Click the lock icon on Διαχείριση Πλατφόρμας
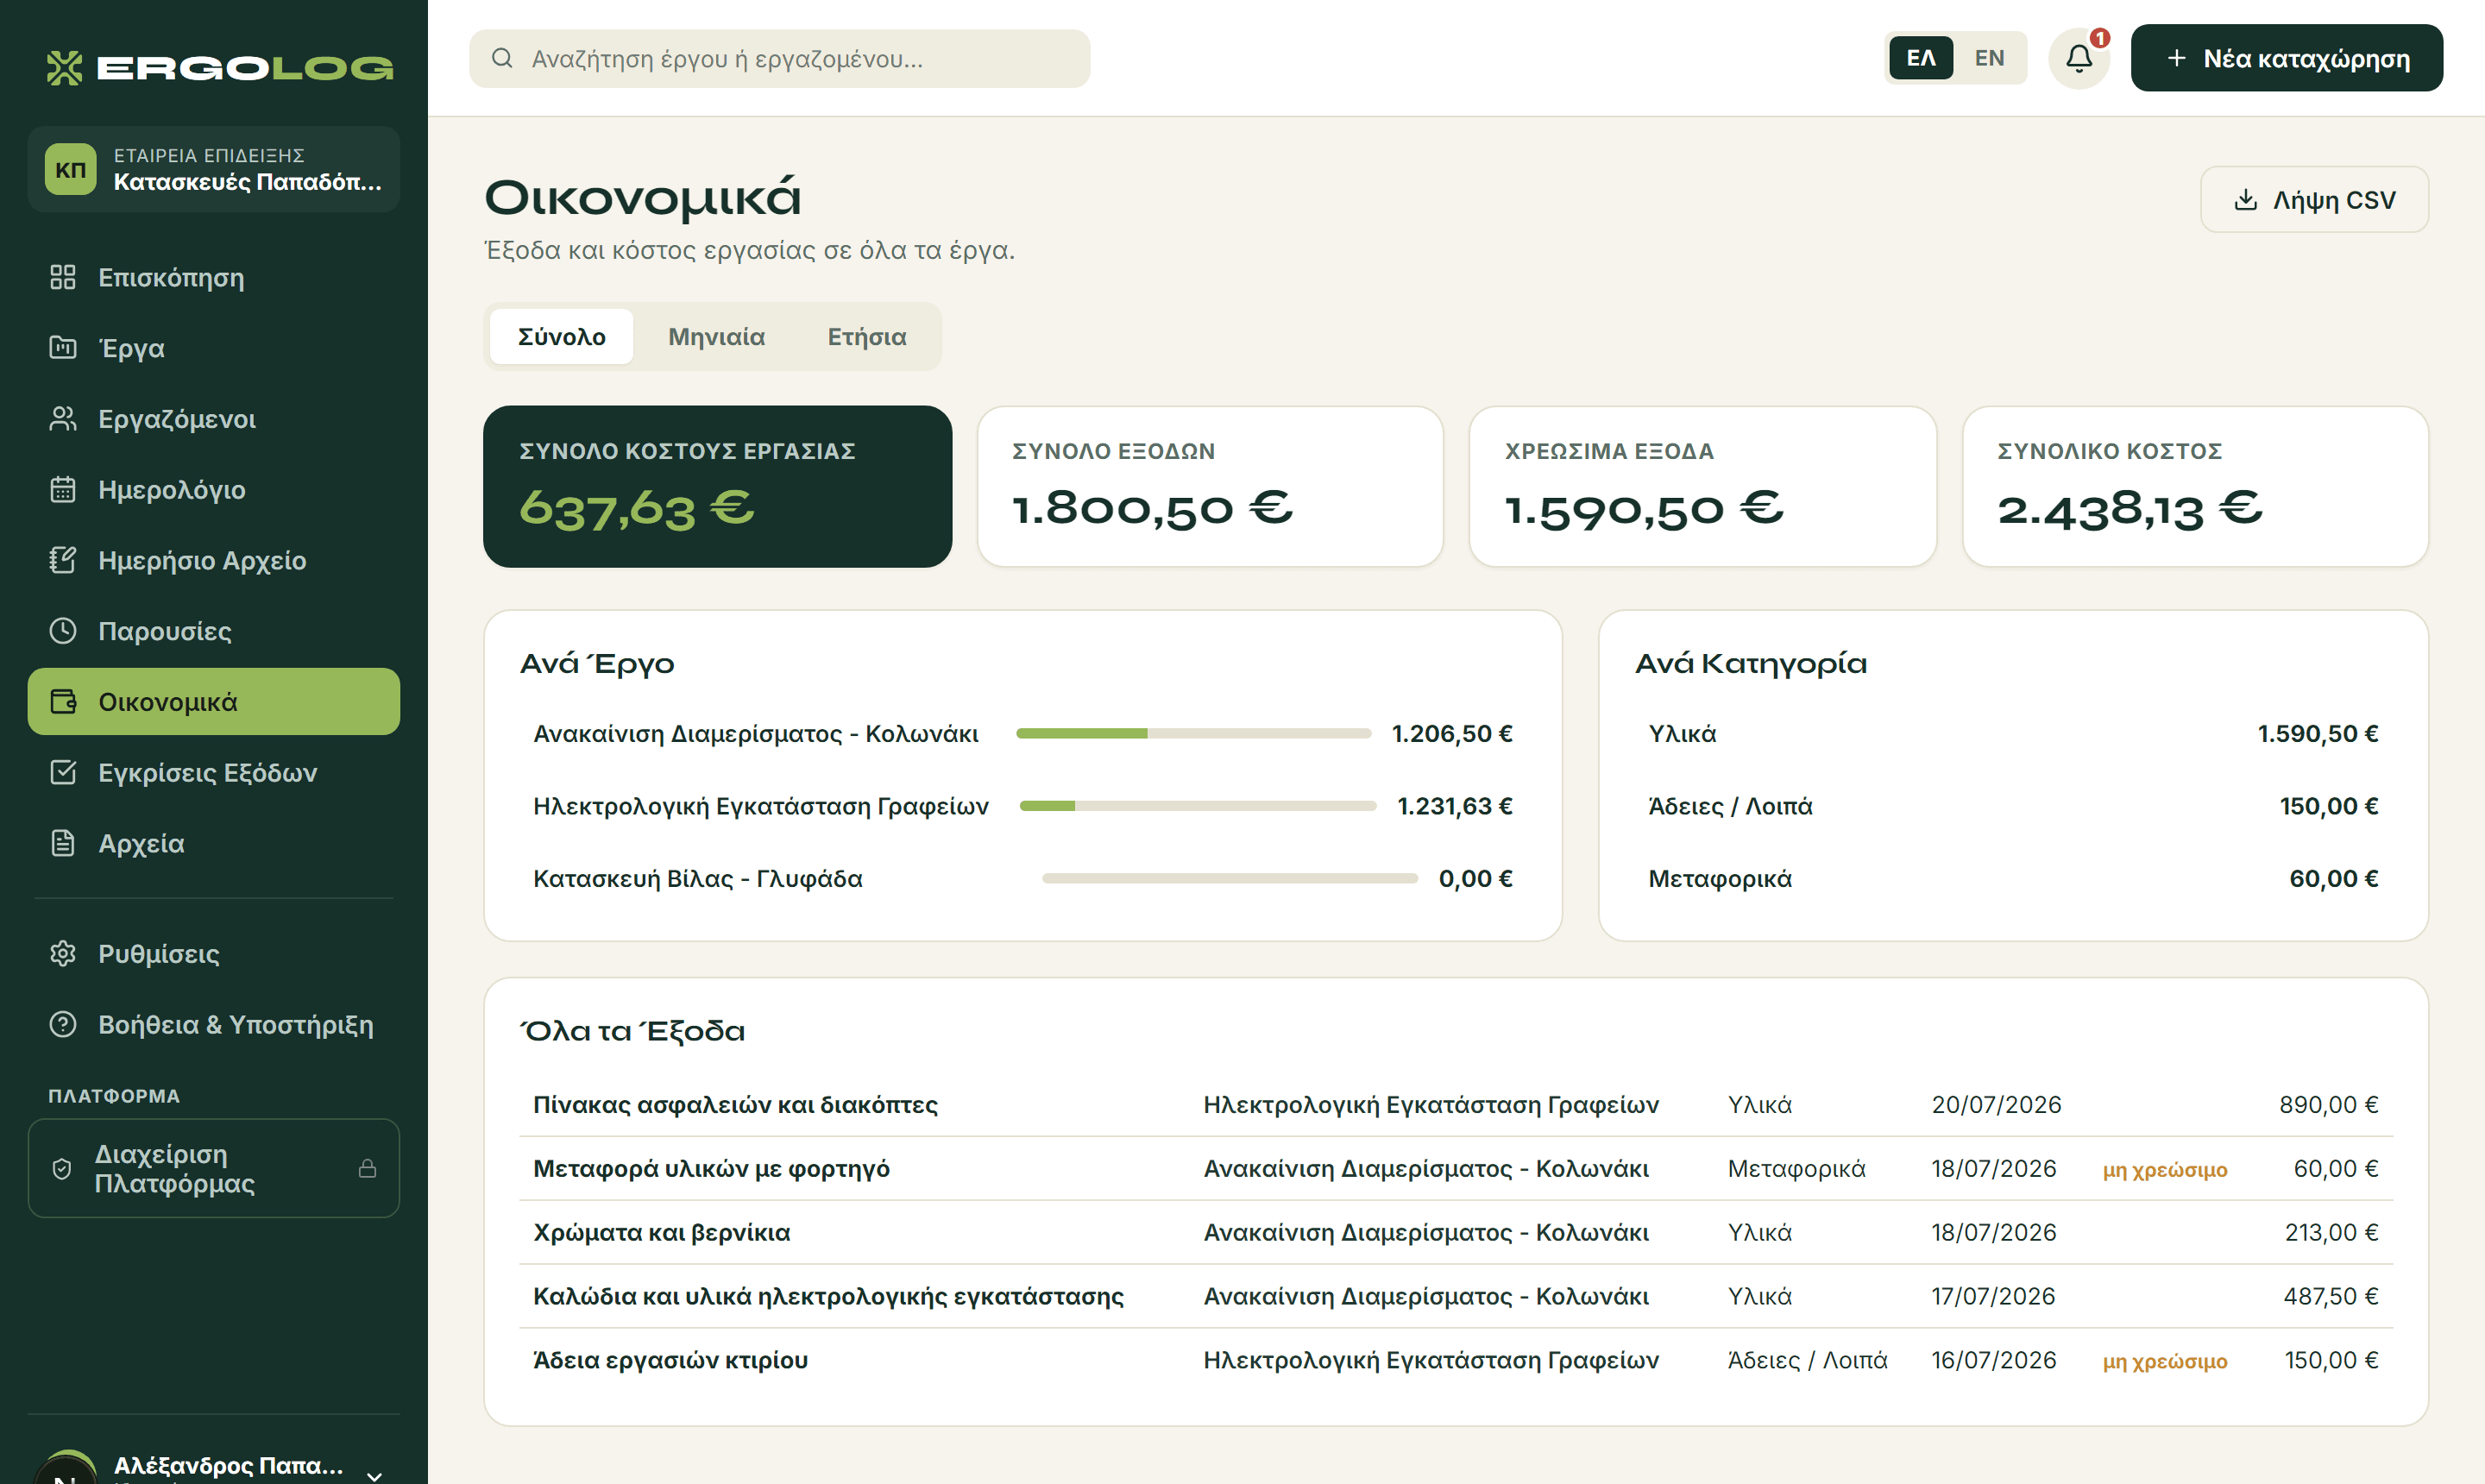This screenshot has width=2485, height=1484. (x=368, y=1168)
